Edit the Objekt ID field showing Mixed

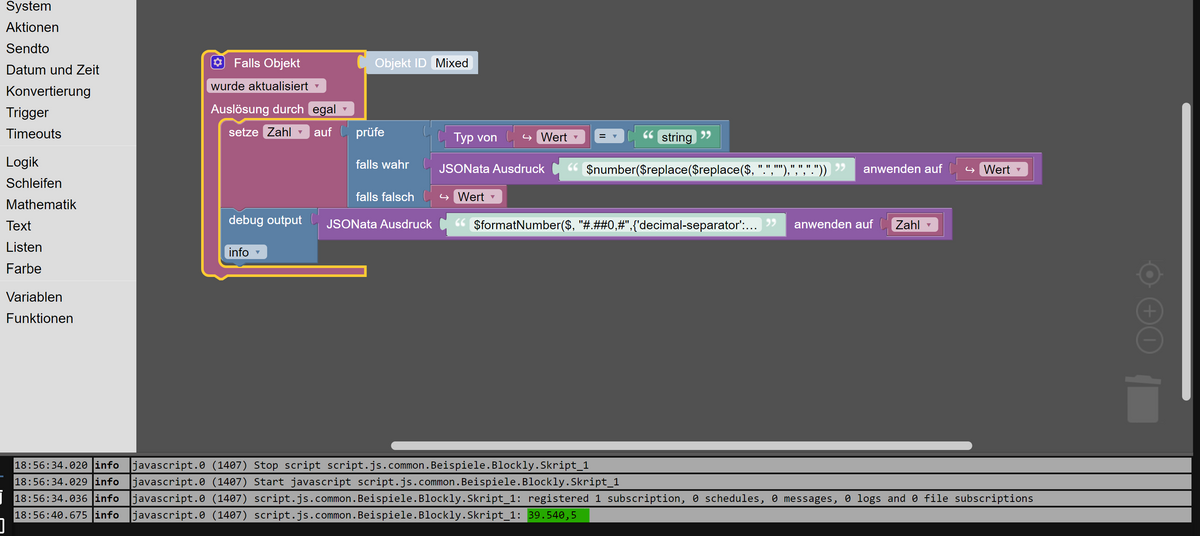[x=452, y=63]
